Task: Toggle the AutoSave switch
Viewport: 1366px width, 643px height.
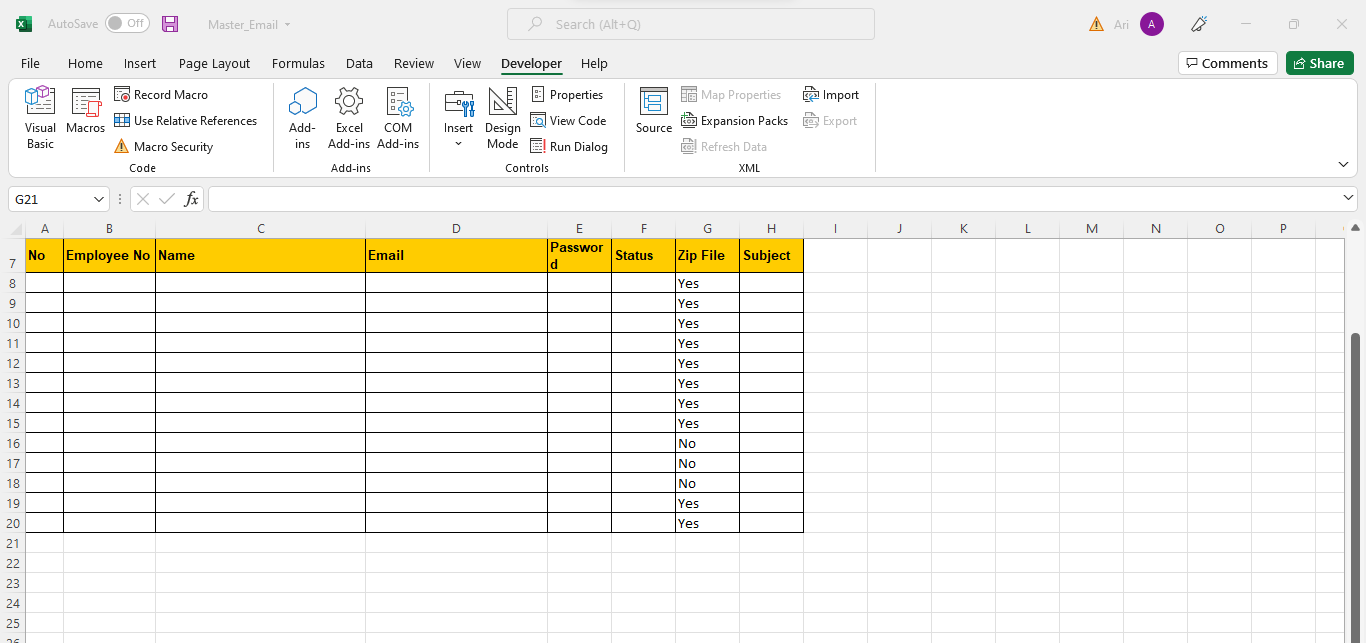Action: [127, 23]
